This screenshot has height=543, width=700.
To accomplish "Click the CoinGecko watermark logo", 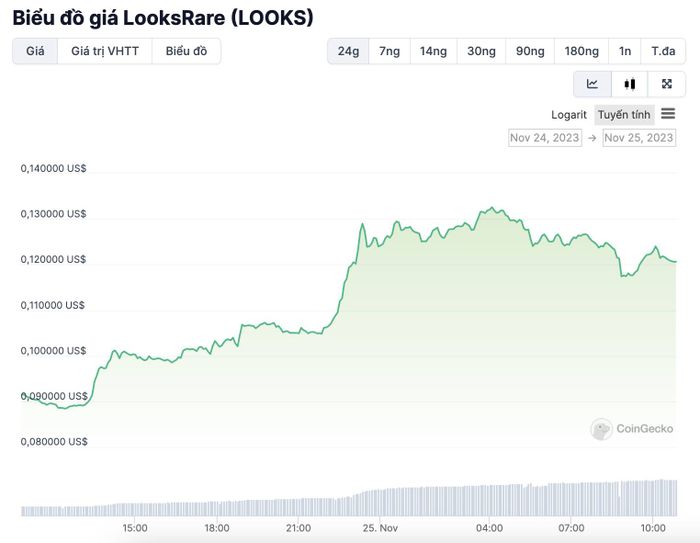I will [x=601, y=429].
